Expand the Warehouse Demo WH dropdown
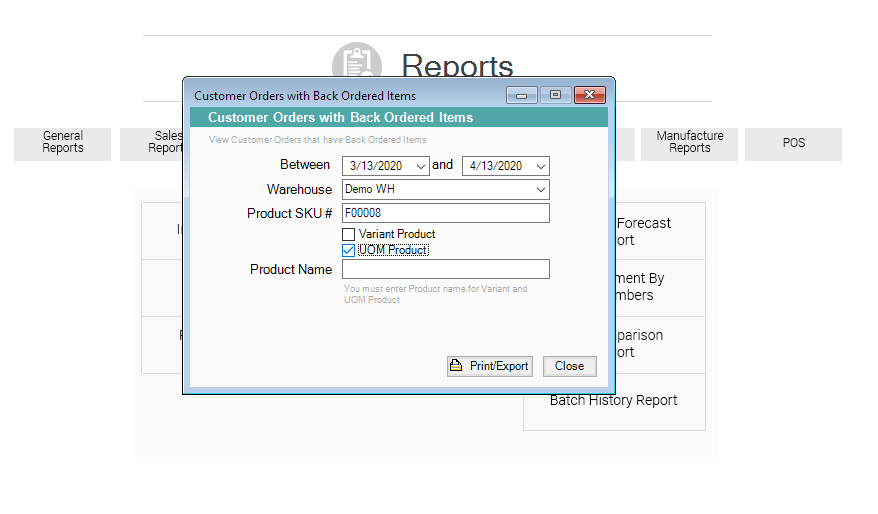The image size is (878, 514). pyautogui.click(x=540, y=189)
